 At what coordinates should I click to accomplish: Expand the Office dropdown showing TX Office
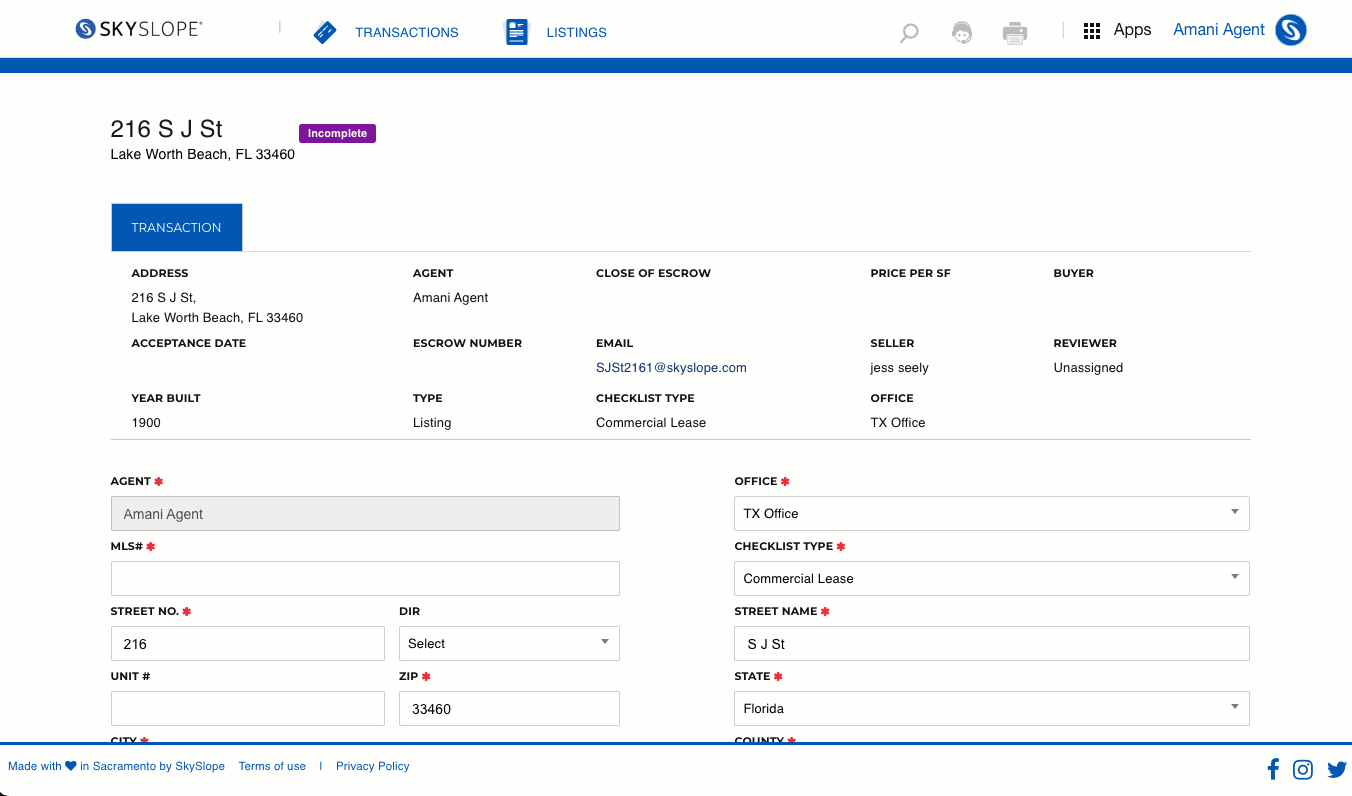pyautogui.click(x=992, y=513)
